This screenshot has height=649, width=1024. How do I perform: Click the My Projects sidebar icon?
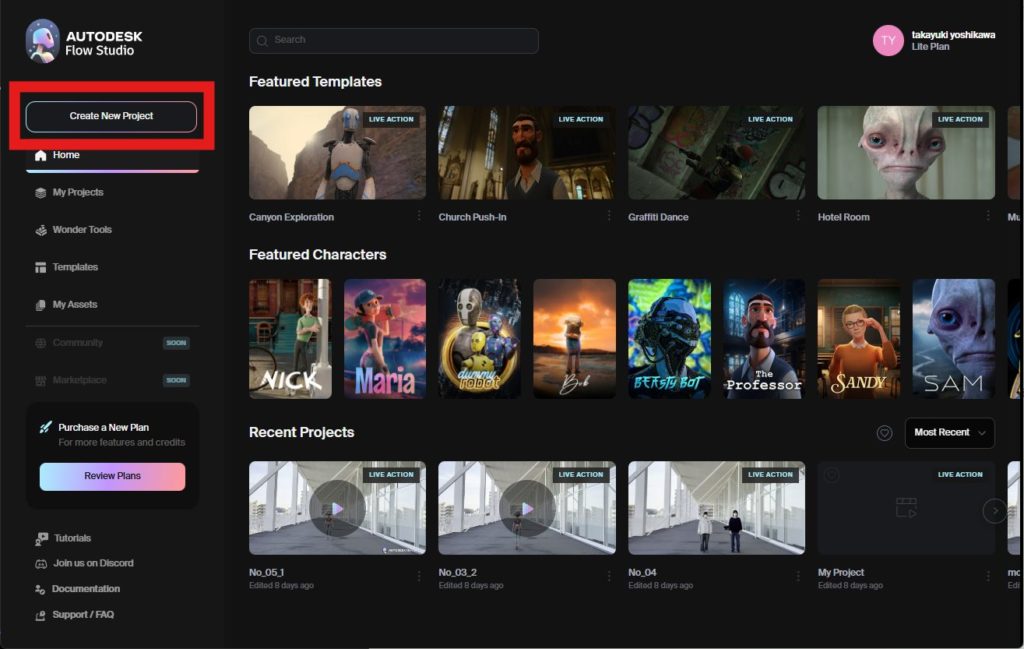pyautogui.click(x=40, y=193)
